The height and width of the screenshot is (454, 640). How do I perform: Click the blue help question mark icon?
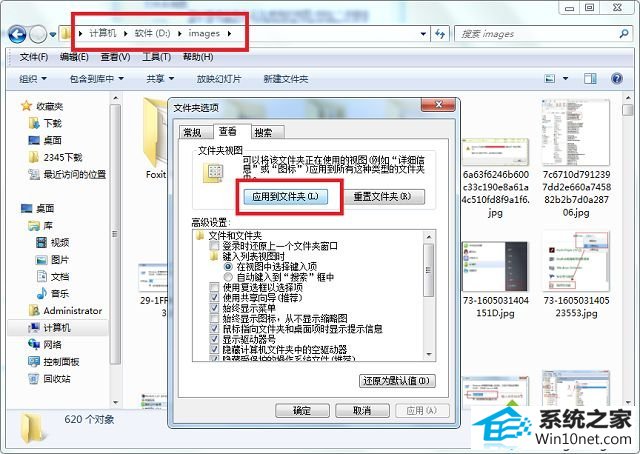[x=617, y=78]
